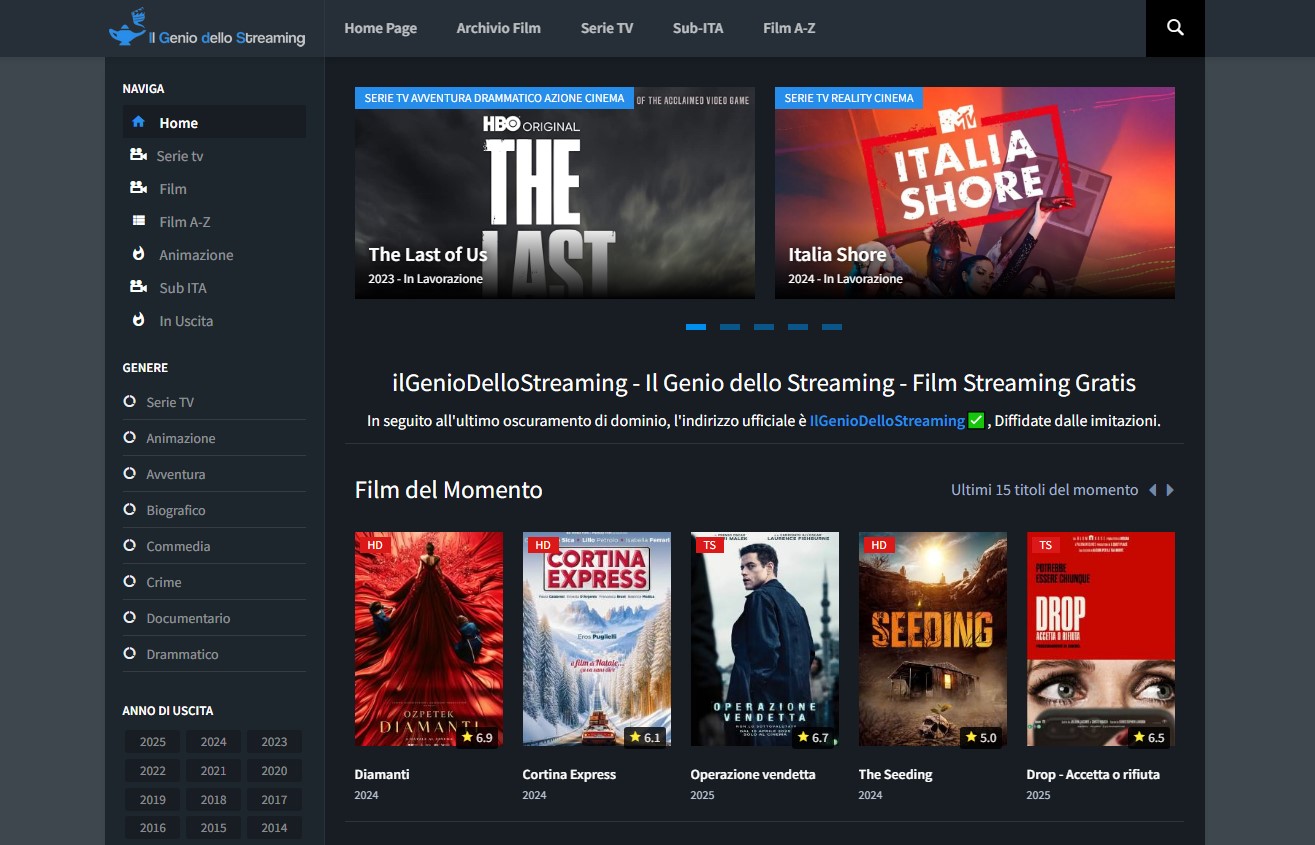1315x845 pixels.
Task: Filter by release year 2024
Action: 213,742
